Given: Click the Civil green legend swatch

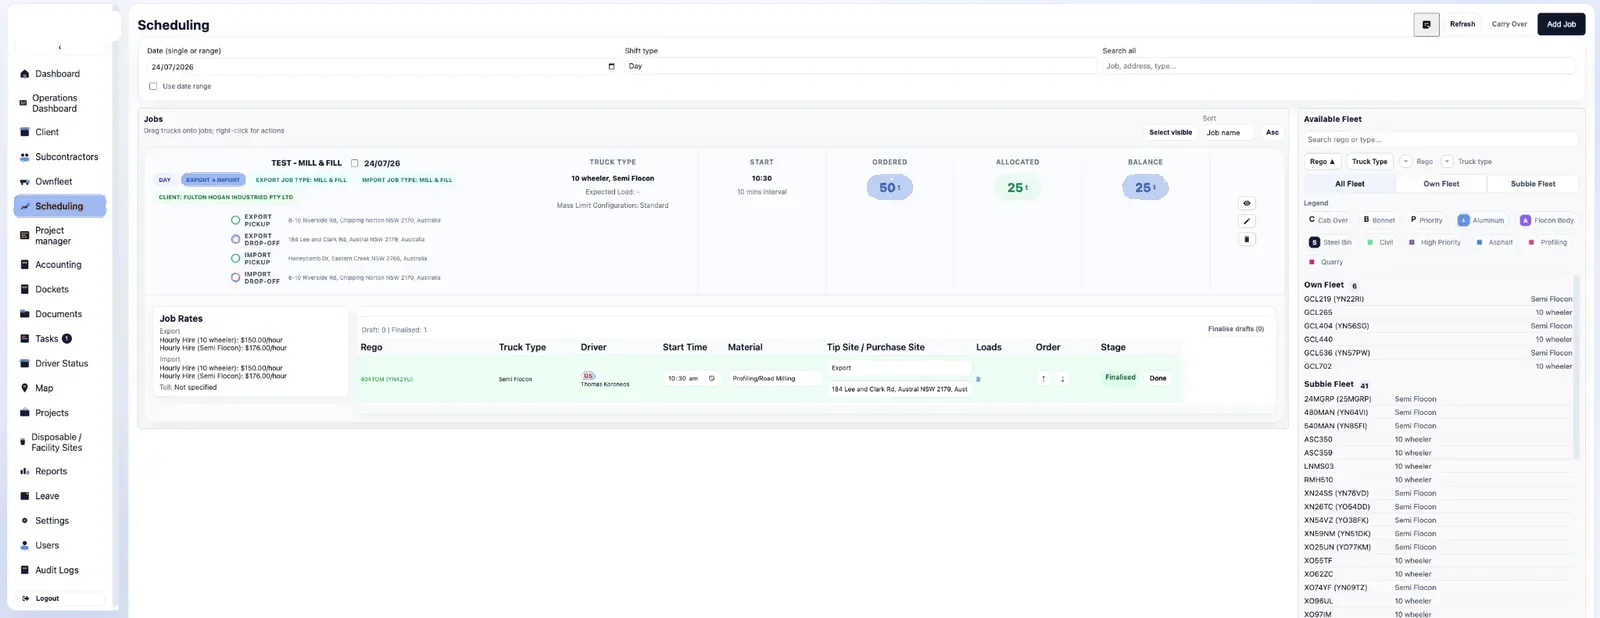Looking at the screenshot, I should click(x=1370, y=243).
